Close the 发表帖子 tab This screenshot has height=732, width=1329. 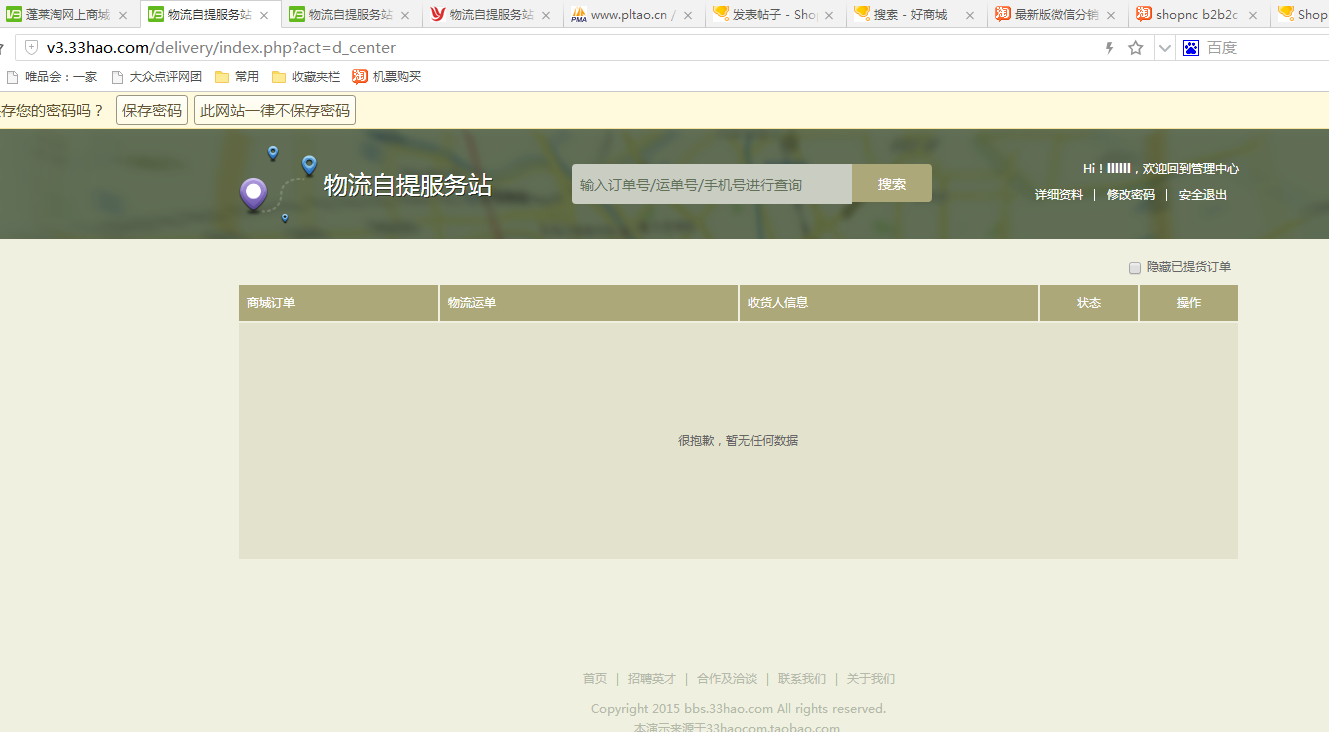click(828, 16)
